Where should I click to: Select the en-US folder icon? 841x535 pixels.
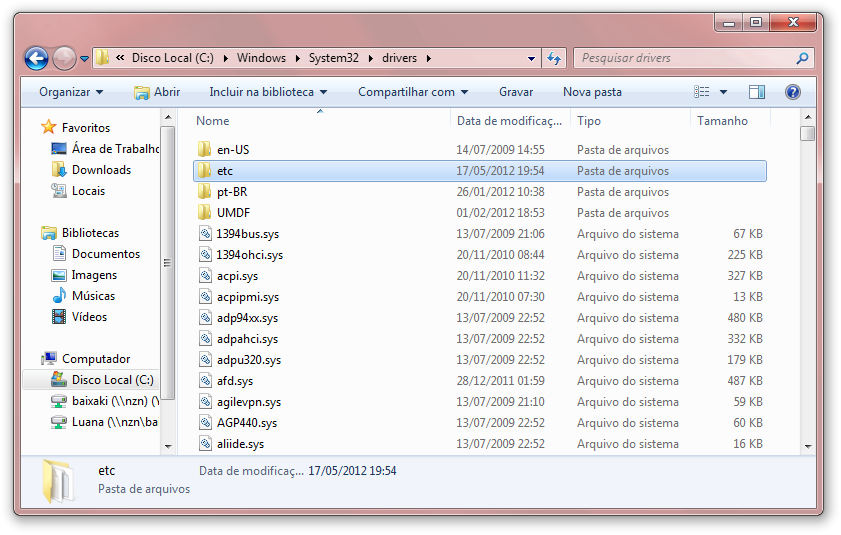click(204, 149)
